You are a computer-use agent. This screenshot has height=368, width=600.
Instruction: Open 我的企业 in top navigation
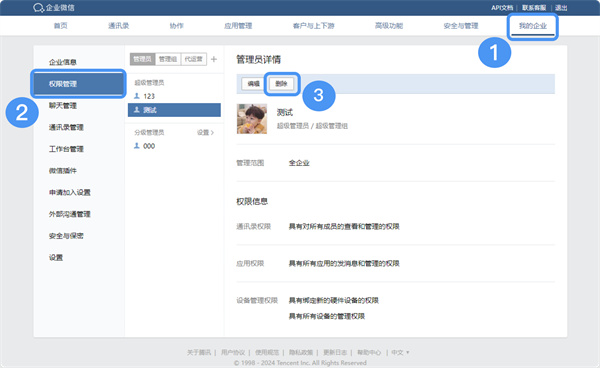point(533,26)
